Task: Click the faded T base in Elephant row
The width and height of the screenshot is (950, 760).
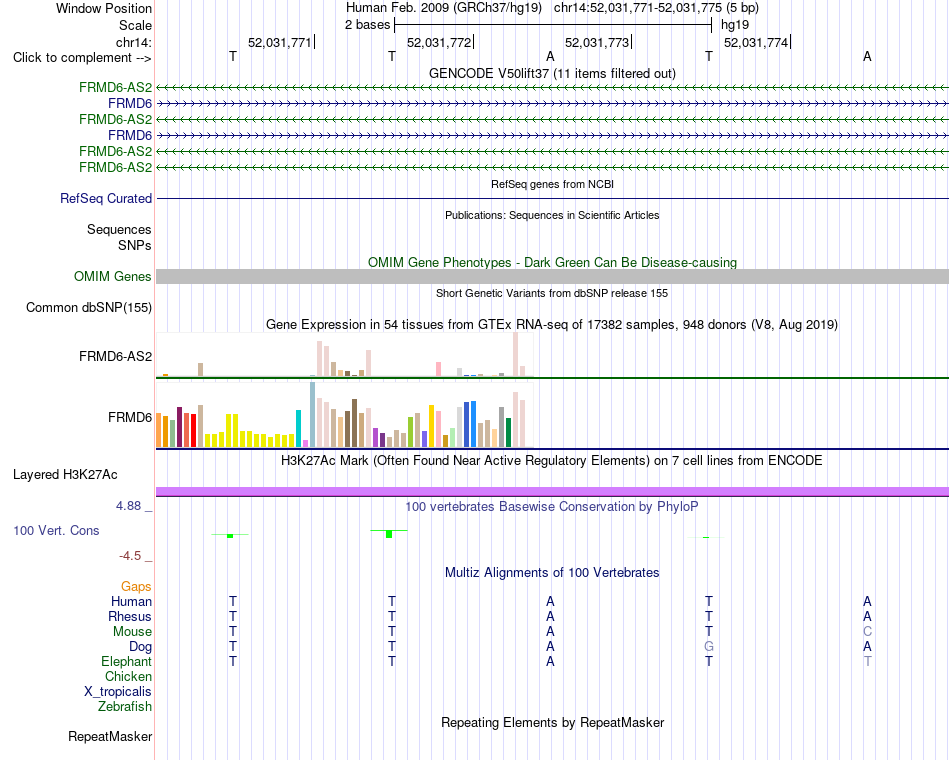Action: coord(868,661)
